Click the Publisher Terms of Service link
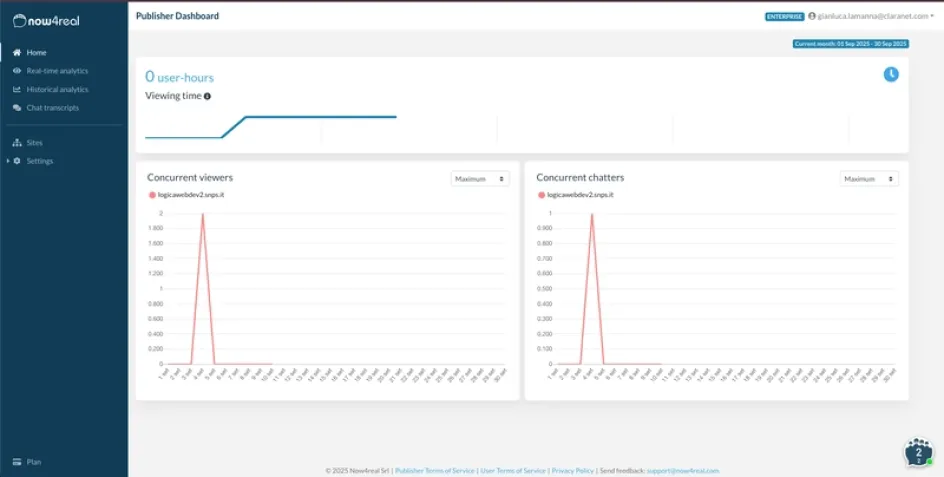Screen dimensions: 944x477 coord(434,470)
